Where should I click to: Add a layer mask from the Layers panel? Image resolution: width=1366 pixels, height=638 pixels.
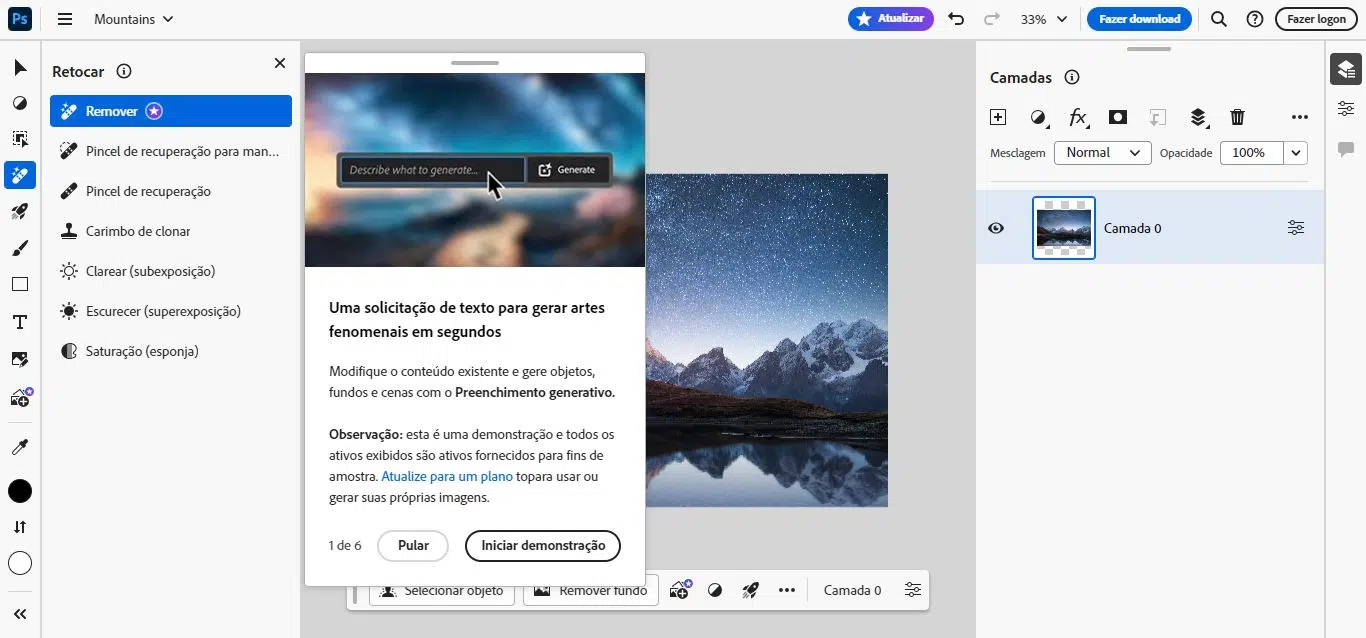(1118, 117)
